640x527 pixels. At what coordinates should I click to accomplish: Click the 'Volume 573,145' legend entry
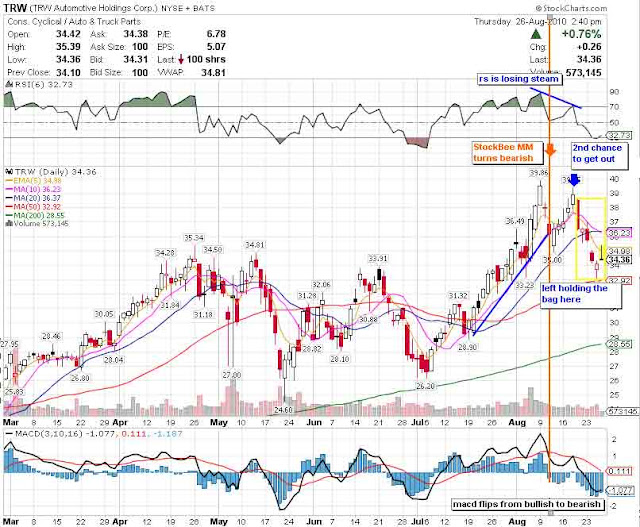tap(38, 223)
